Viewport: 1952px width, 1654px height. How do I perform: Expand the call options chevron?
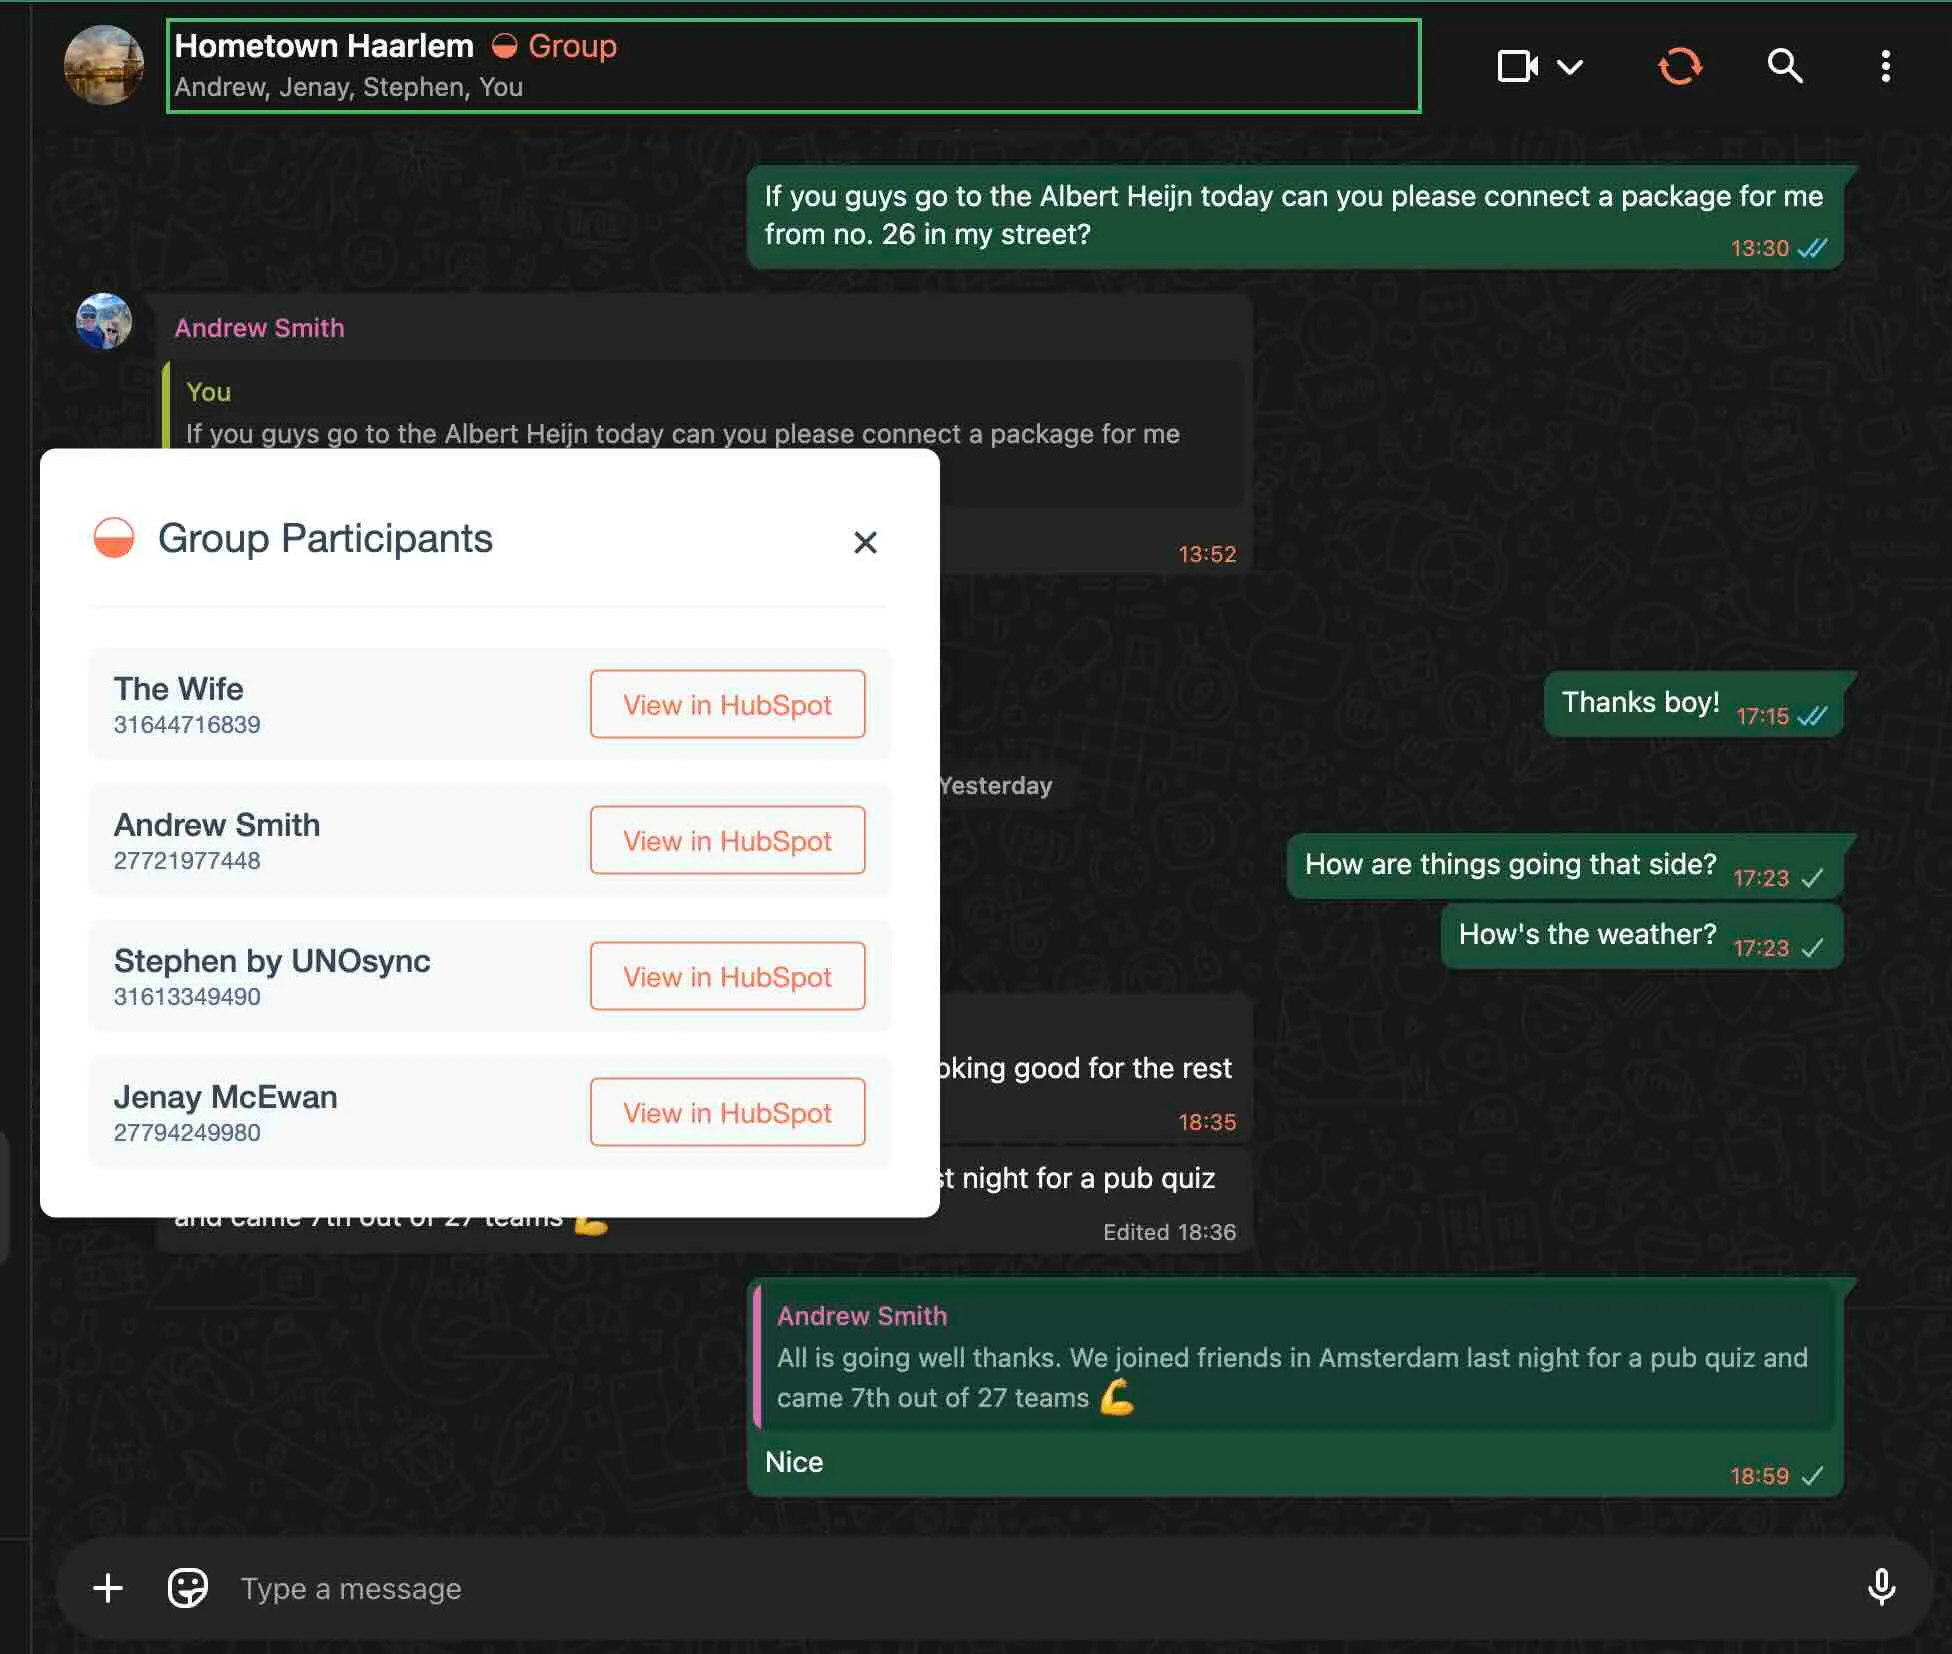click(1570, 67)
